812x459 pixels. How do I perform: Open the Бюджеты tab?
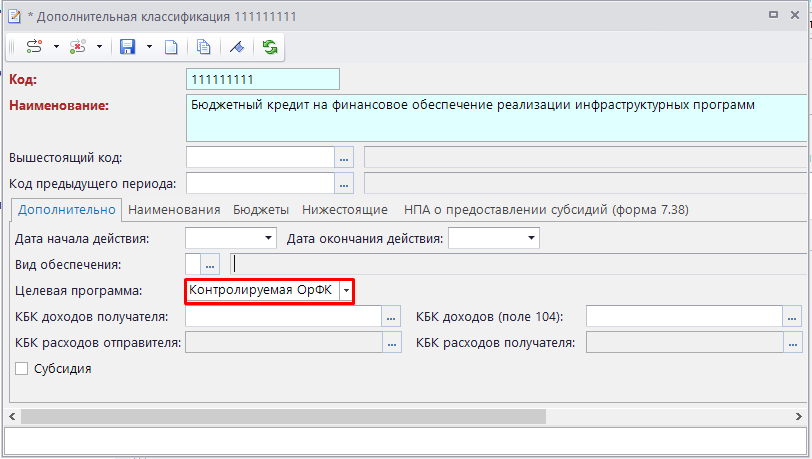[x=261, y=210]
